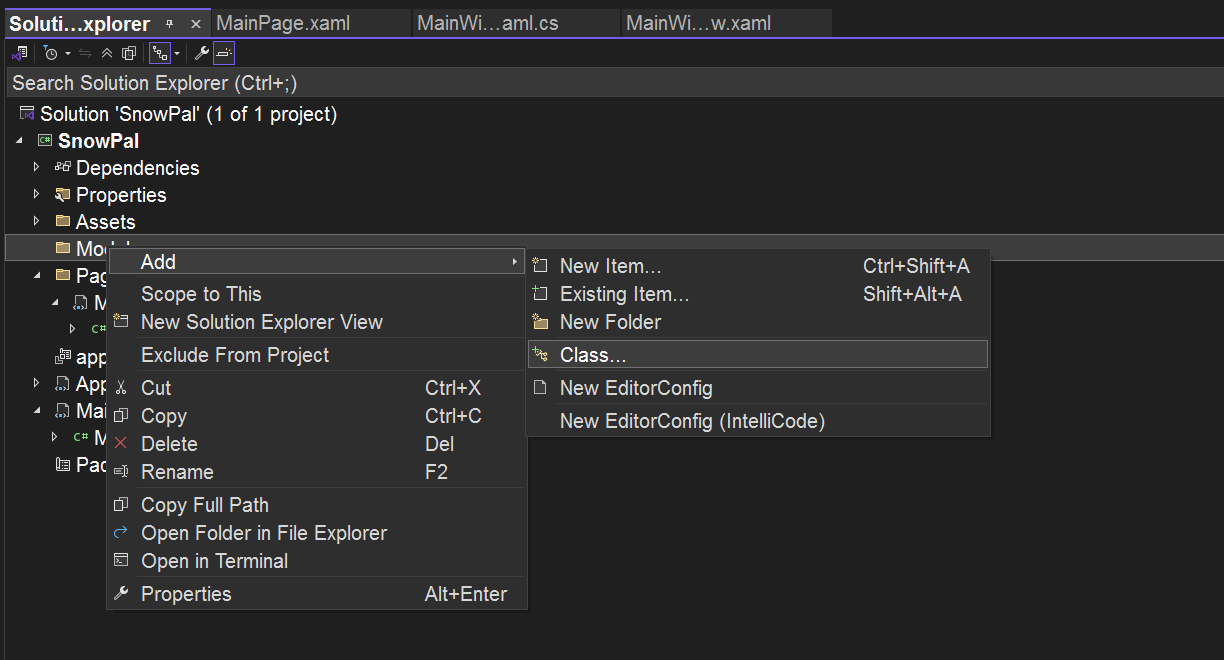Click the Properties wrench icon in toolbar

pyautogui.click(x=202, y=53)
